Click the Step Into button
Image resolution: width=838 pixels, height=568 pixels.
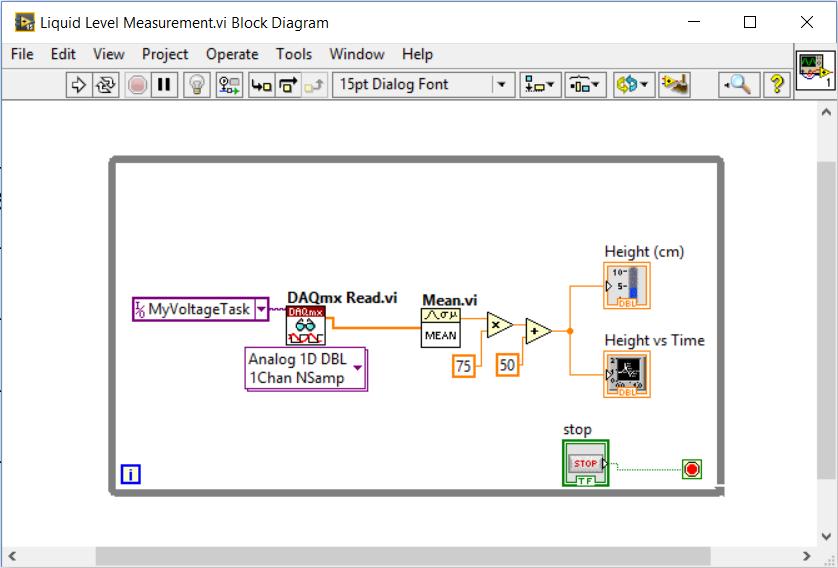(261, 84)
